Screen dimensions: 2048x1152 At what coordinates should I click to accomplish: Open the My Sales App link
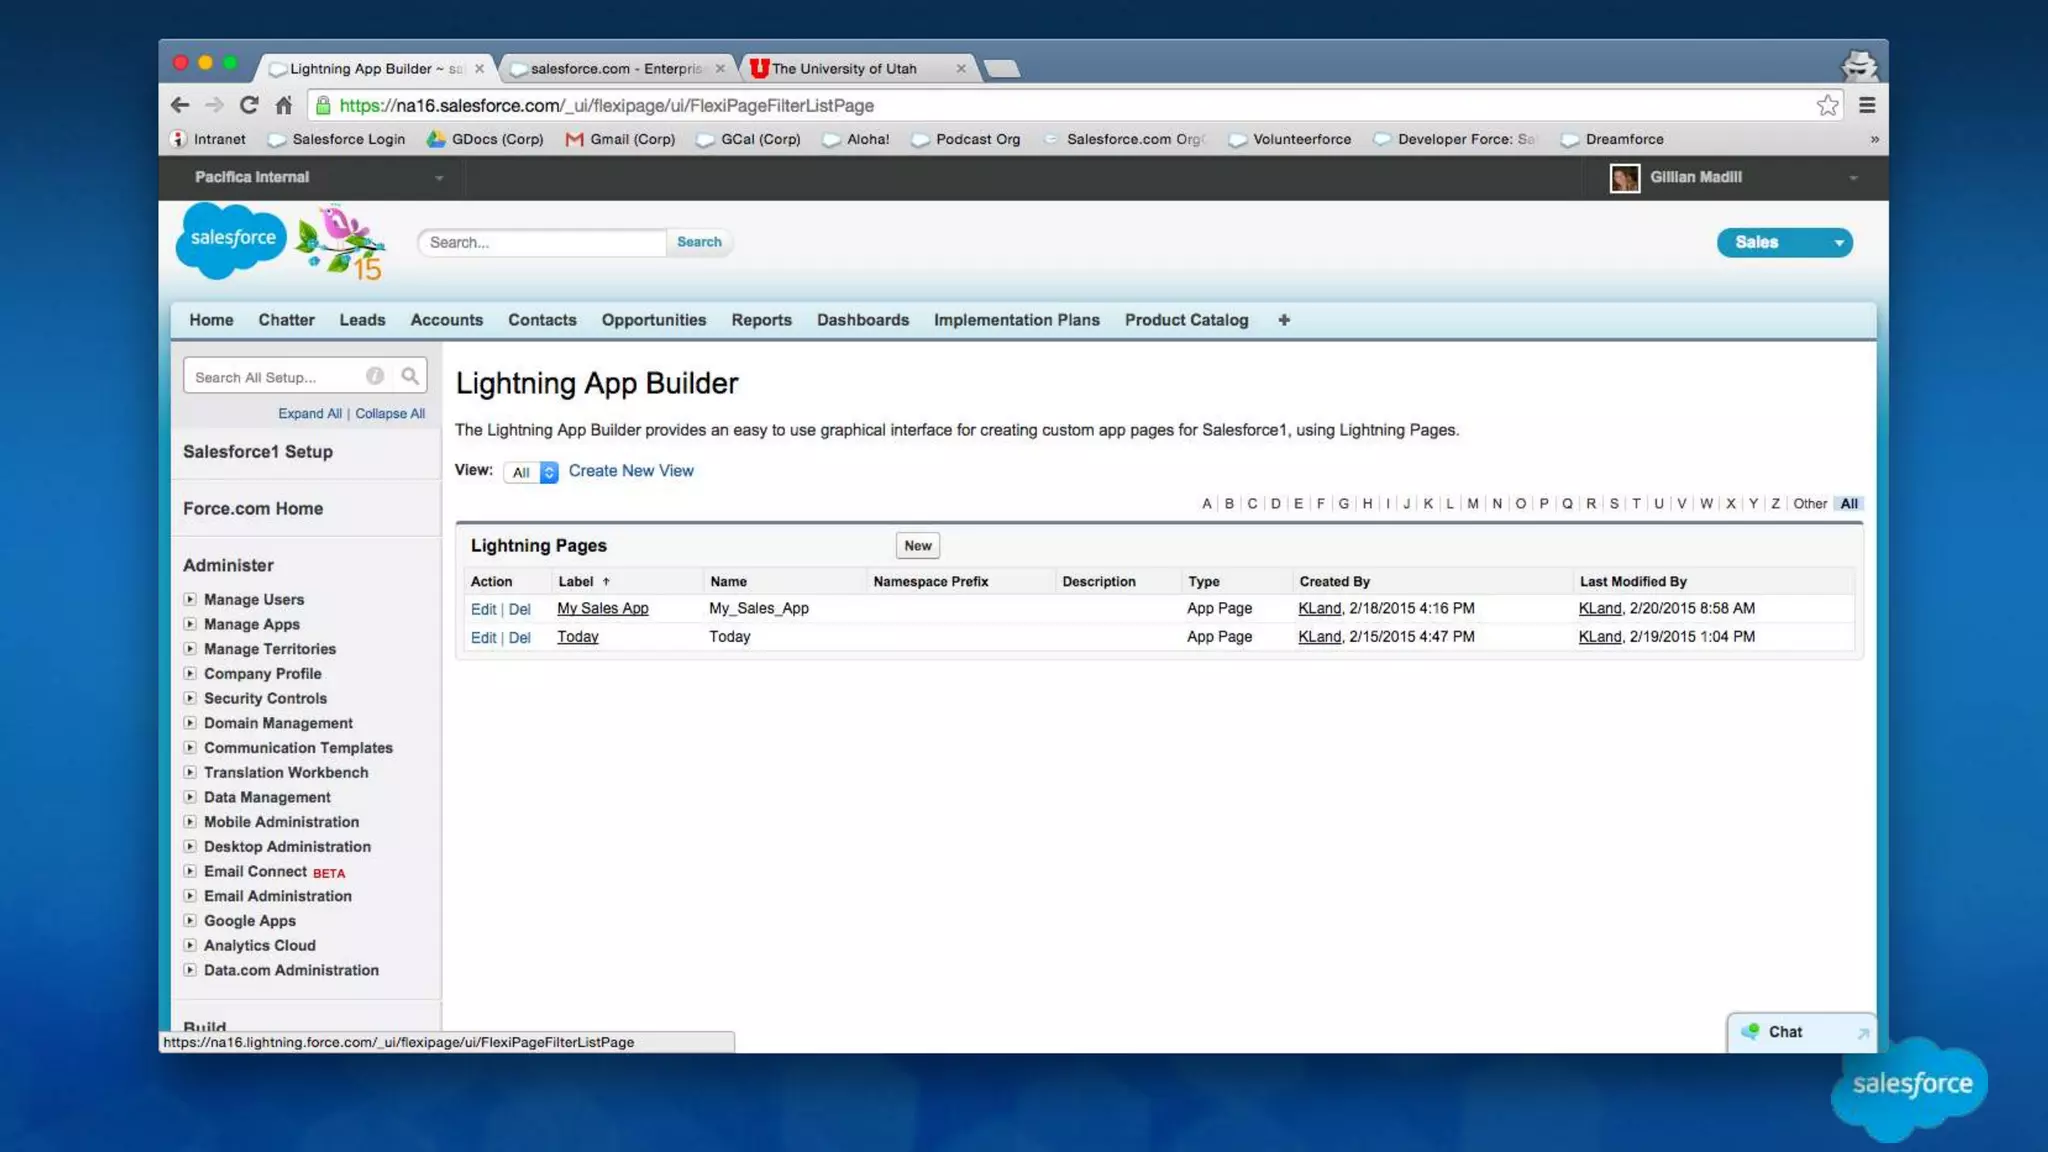tap(602, 608)
